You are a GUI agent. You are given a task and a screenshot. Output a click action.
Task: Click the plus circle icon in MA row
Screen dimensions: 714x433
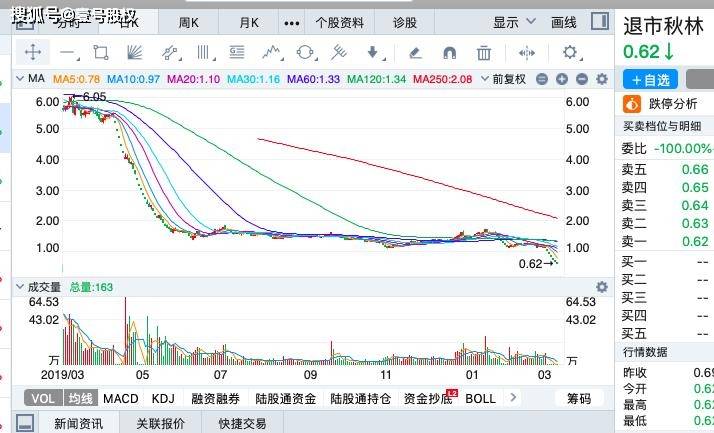562,79
